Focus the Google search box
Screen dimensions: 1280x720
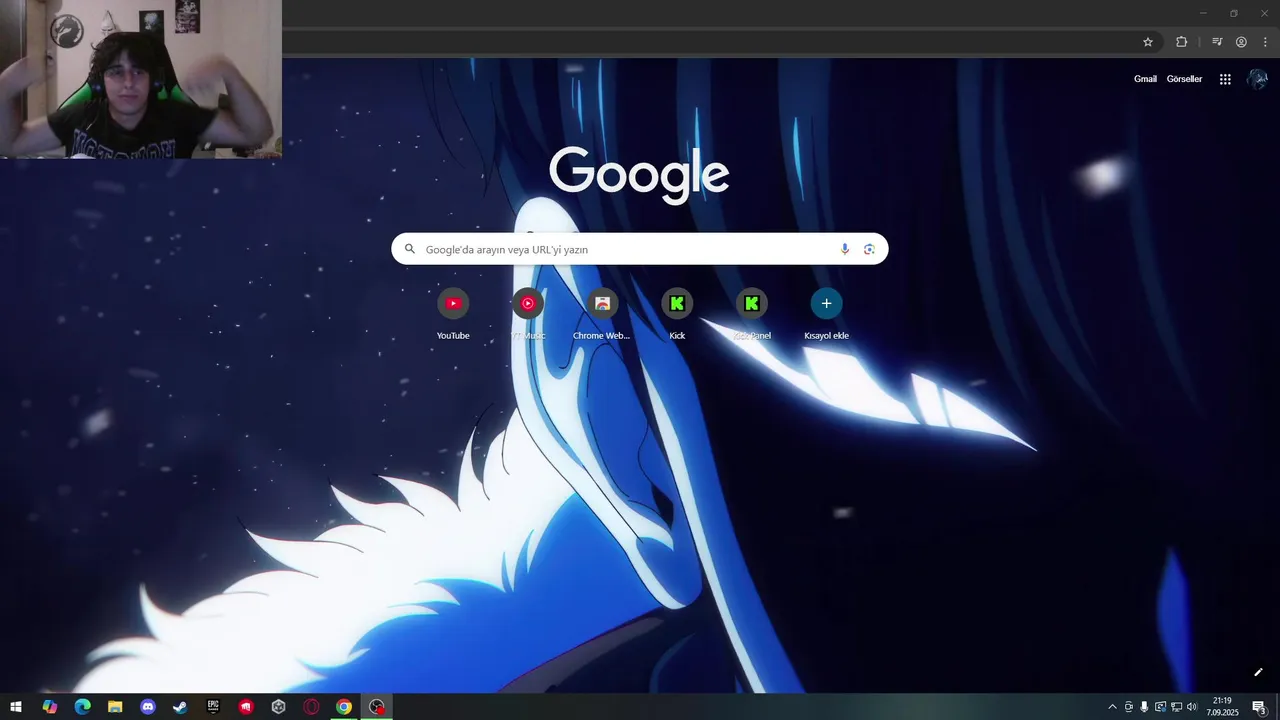click(640, 249)
